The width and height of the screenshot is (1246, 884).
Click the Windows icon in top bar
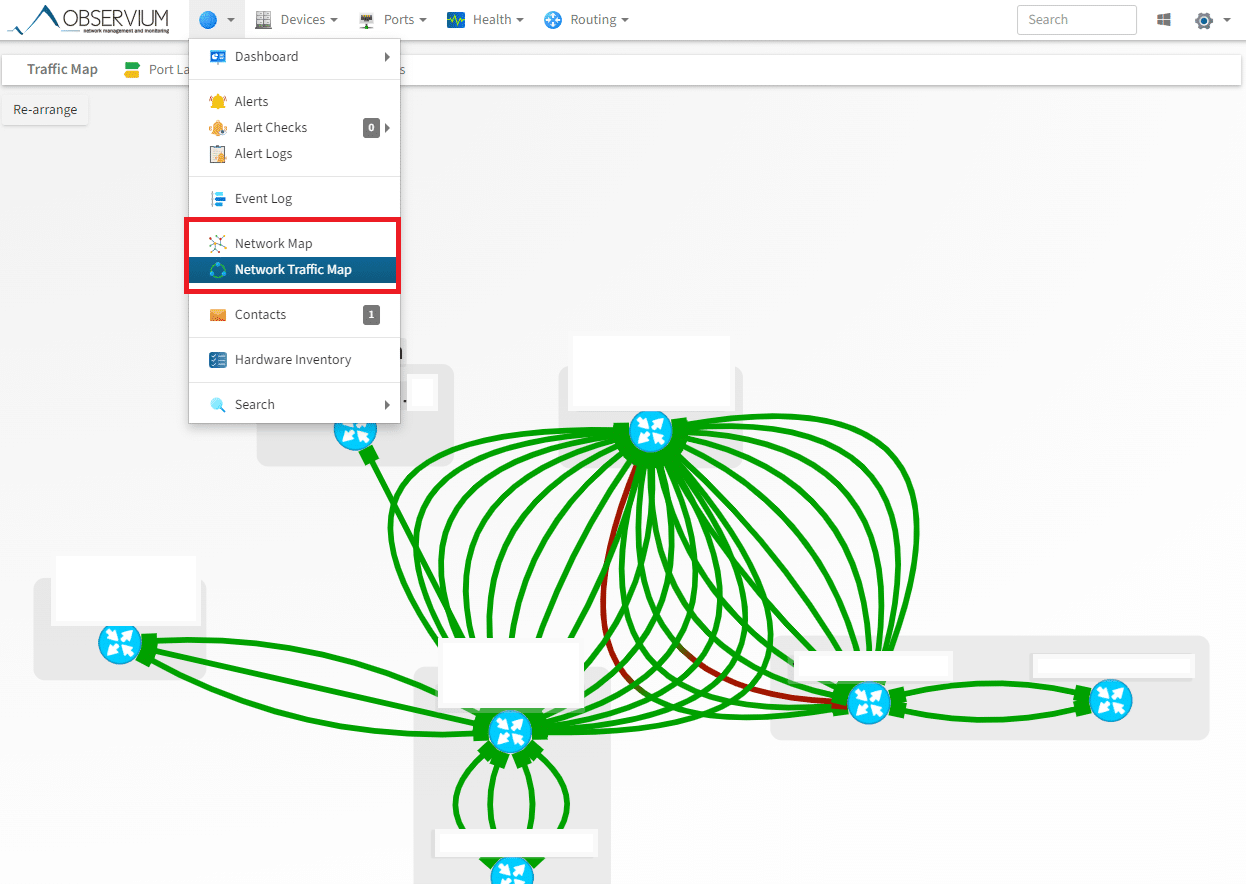pos(1164,20)
